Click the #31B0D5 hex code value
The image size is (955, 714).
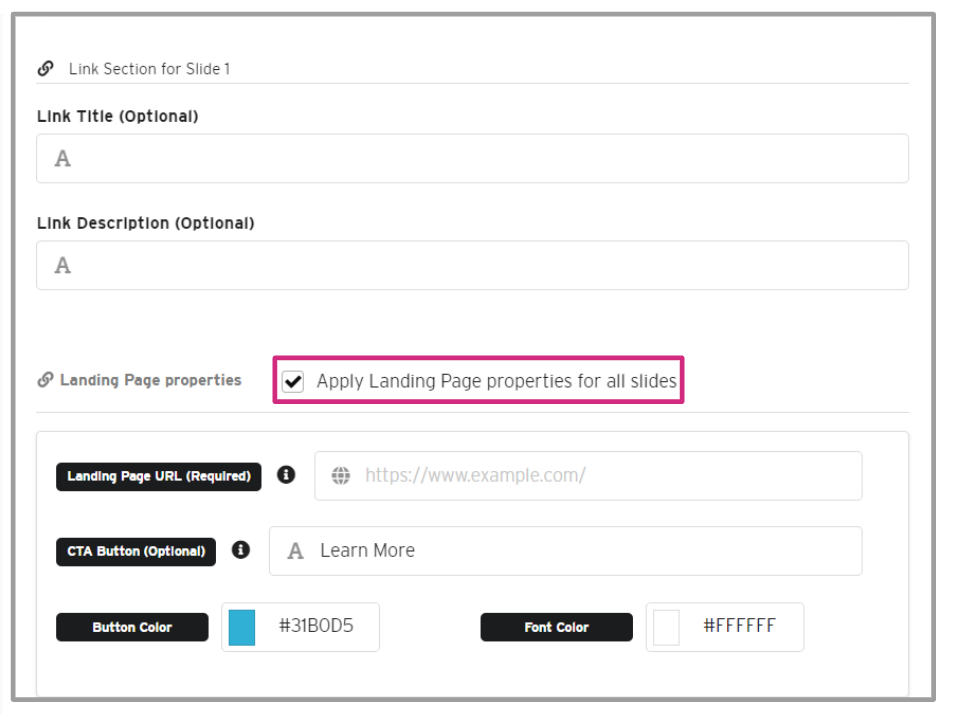point(315,627)
